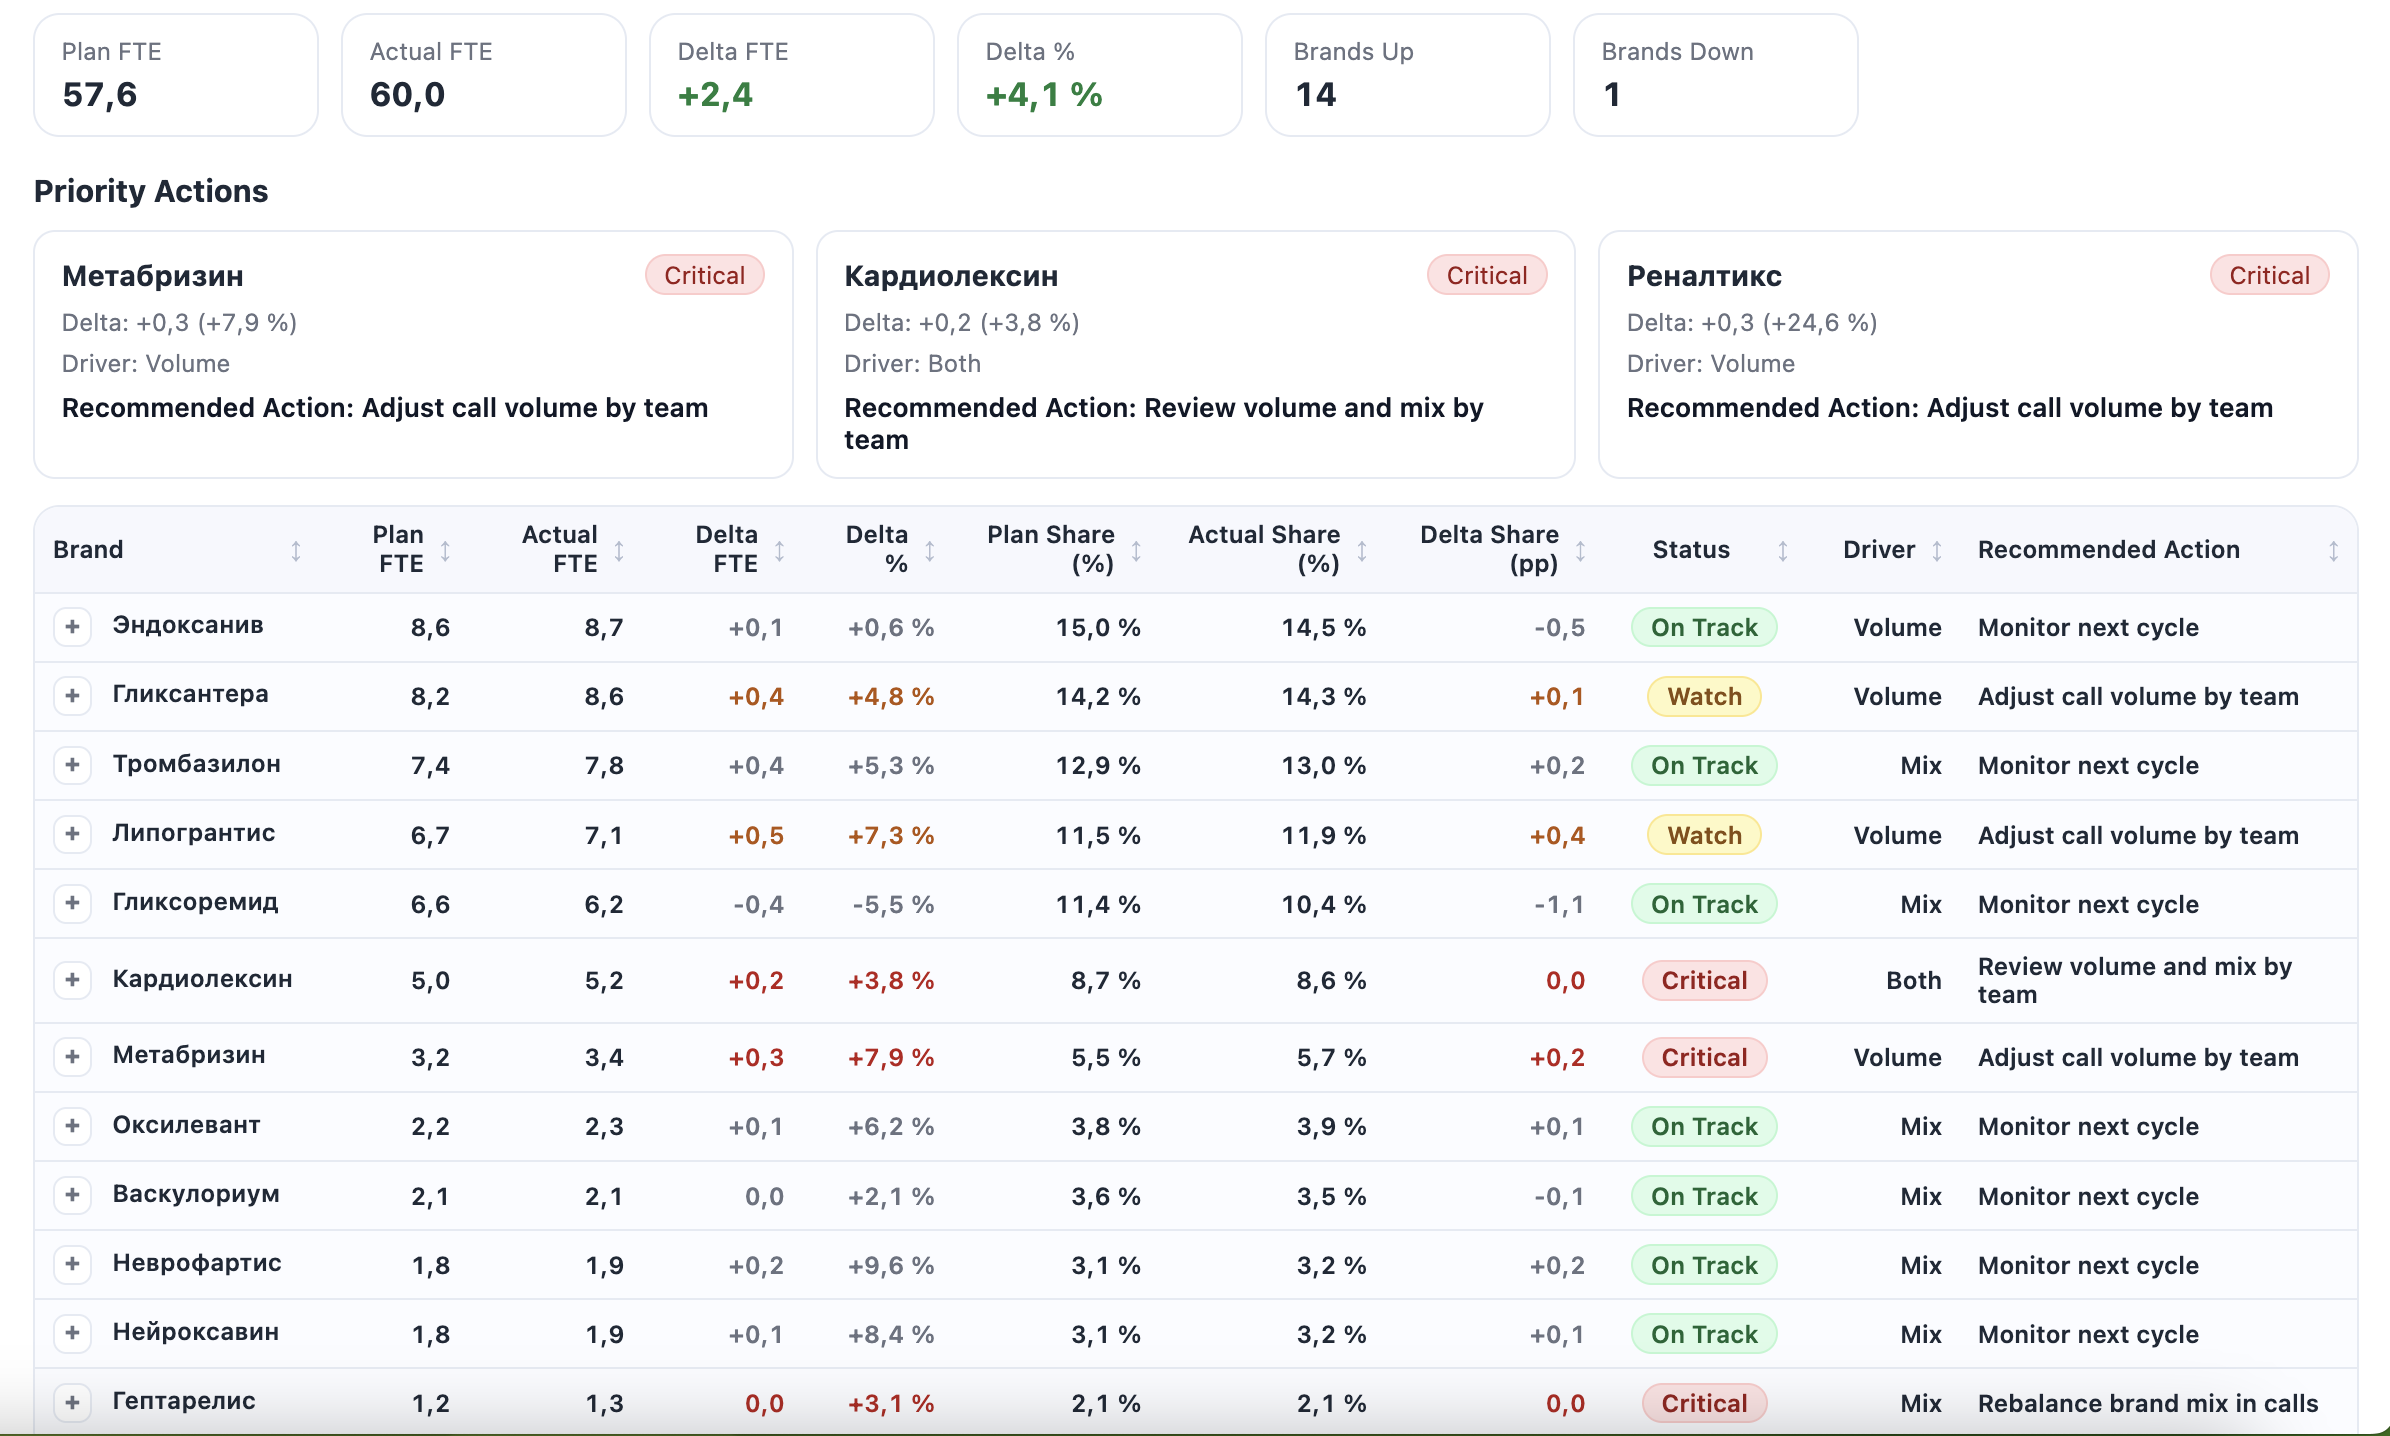2390x1436 pixels.
Task: Expand the Липогрантис row details
Action: pyautogui.click(x=73, y=834)
